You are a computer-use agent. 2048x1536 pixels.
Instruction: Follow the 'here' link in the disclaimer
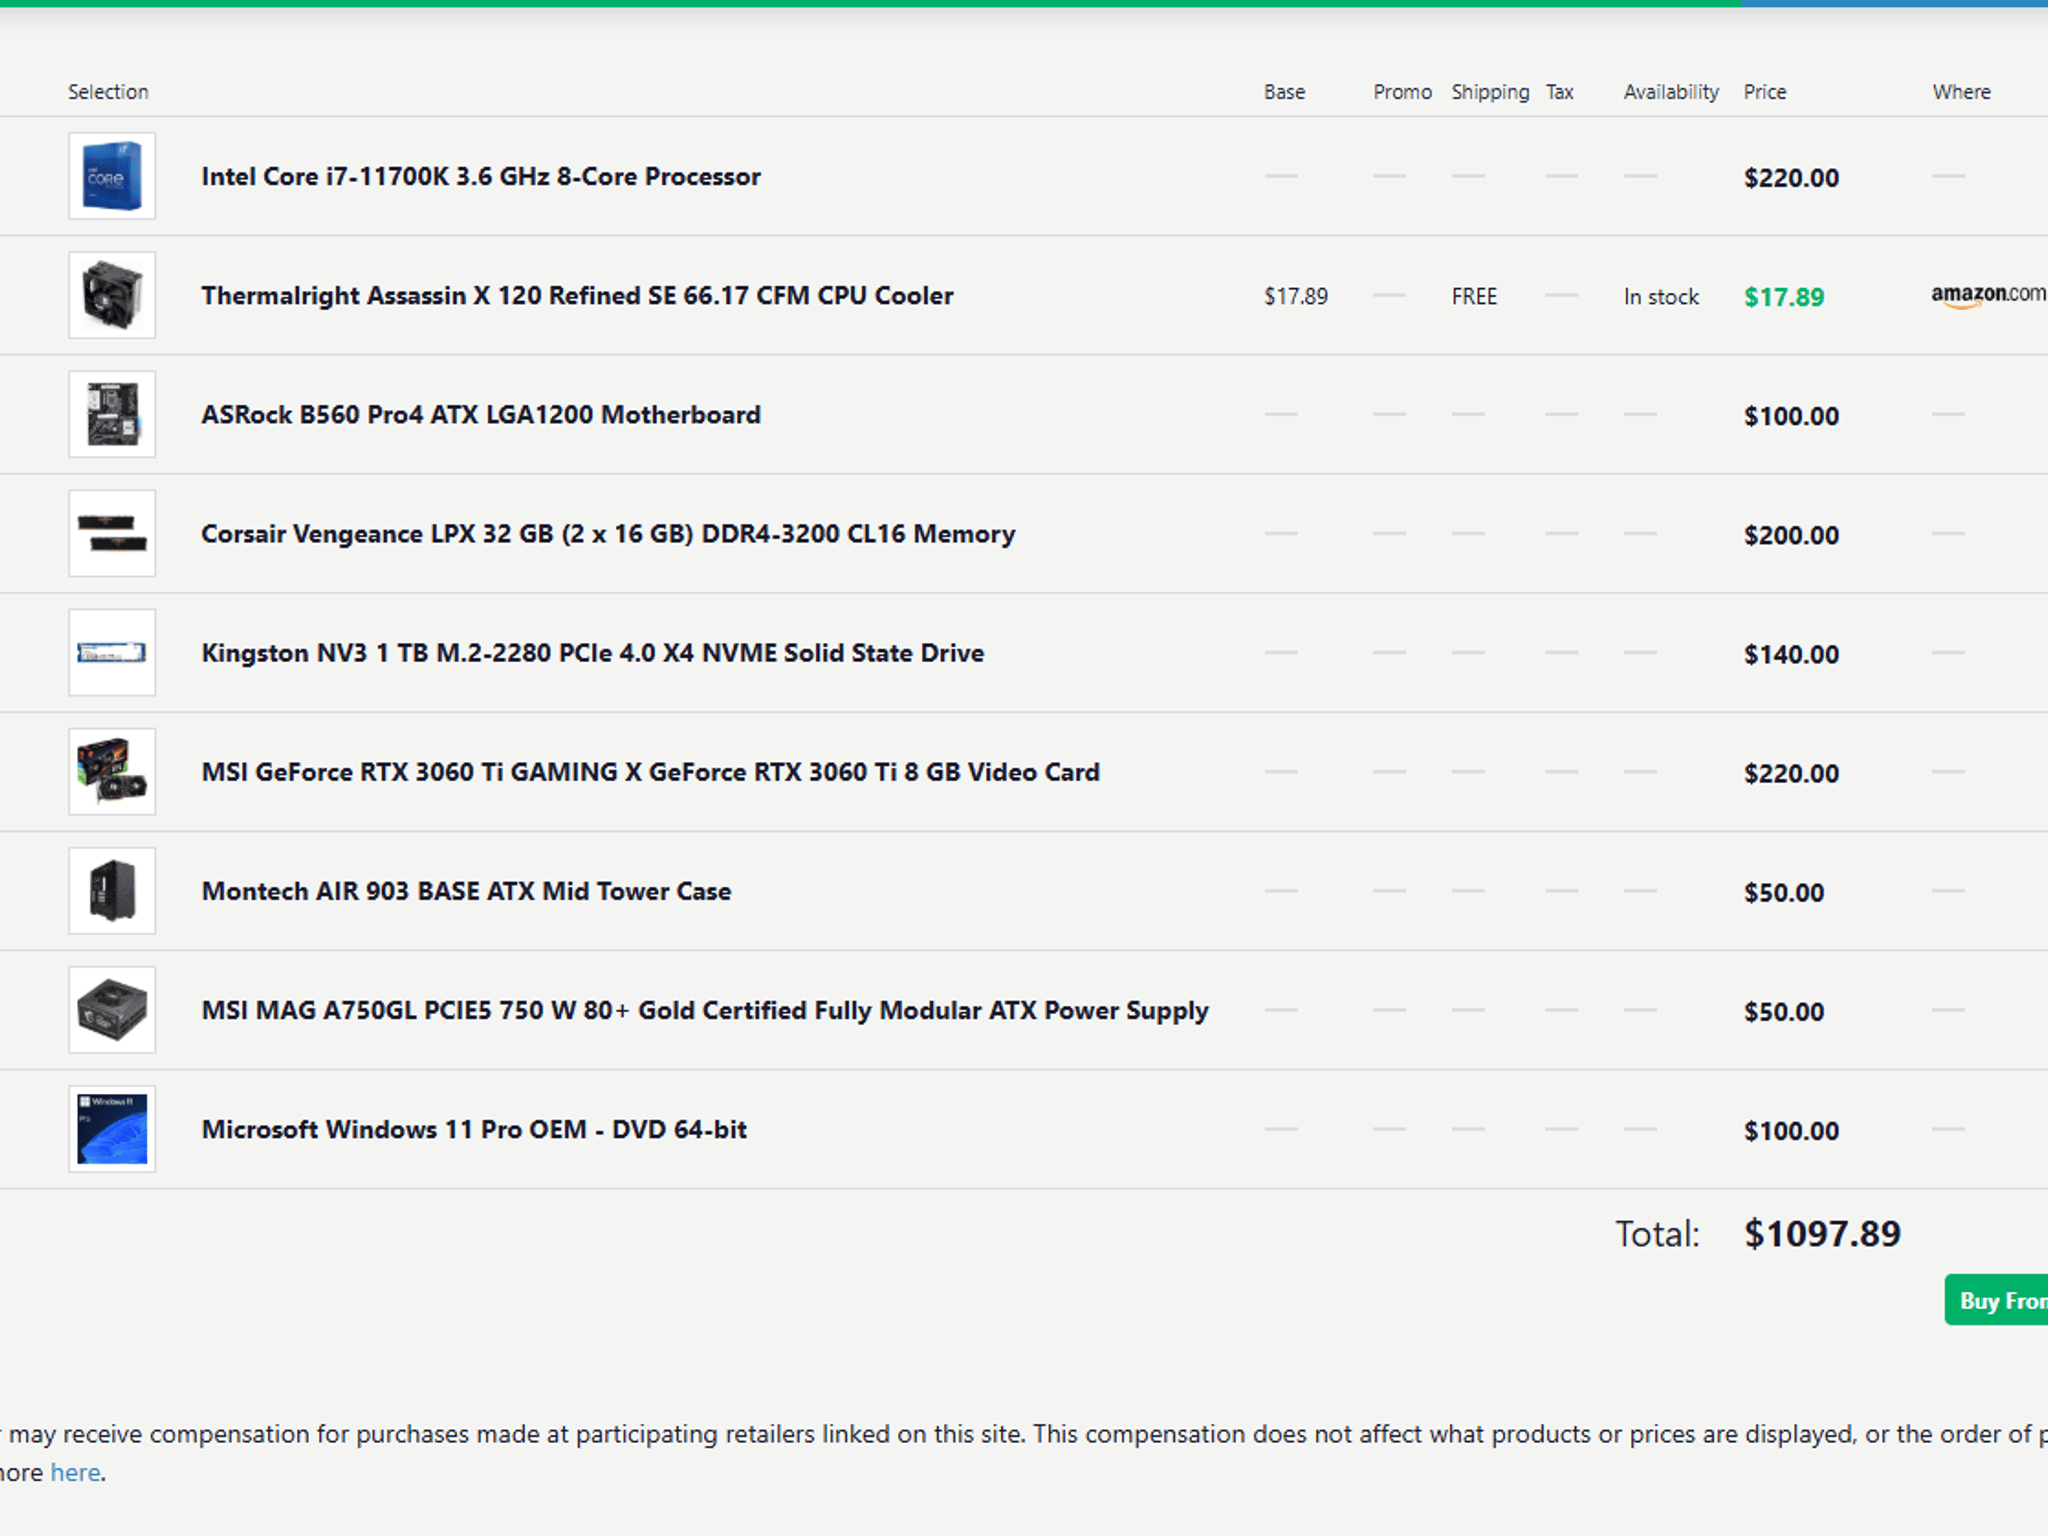click(75, 1473)
